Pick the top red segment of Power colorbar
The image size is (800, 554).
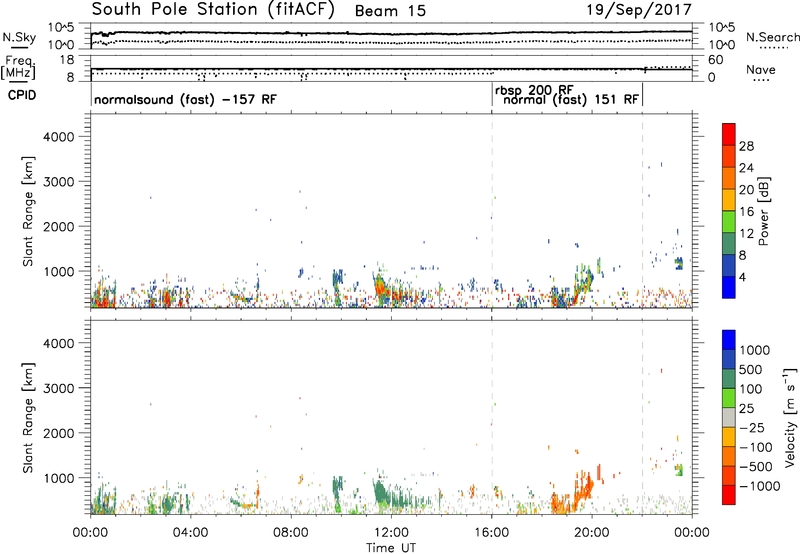pyautogui.click(x=729, y=134)
